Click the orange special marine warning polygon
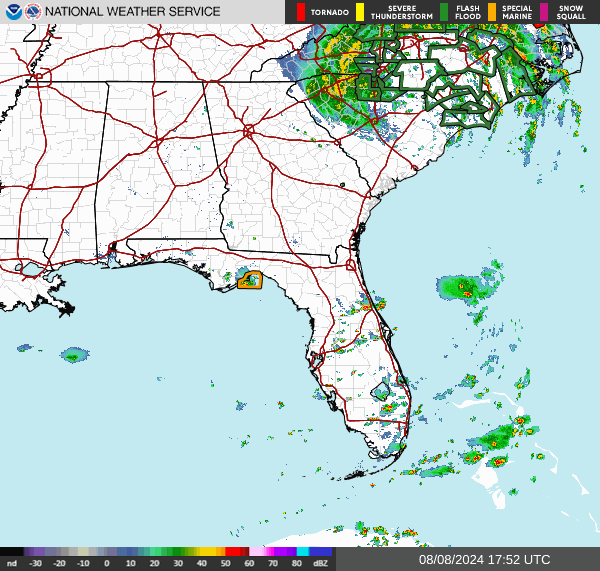The image size is (600, 571). (250, 280)
